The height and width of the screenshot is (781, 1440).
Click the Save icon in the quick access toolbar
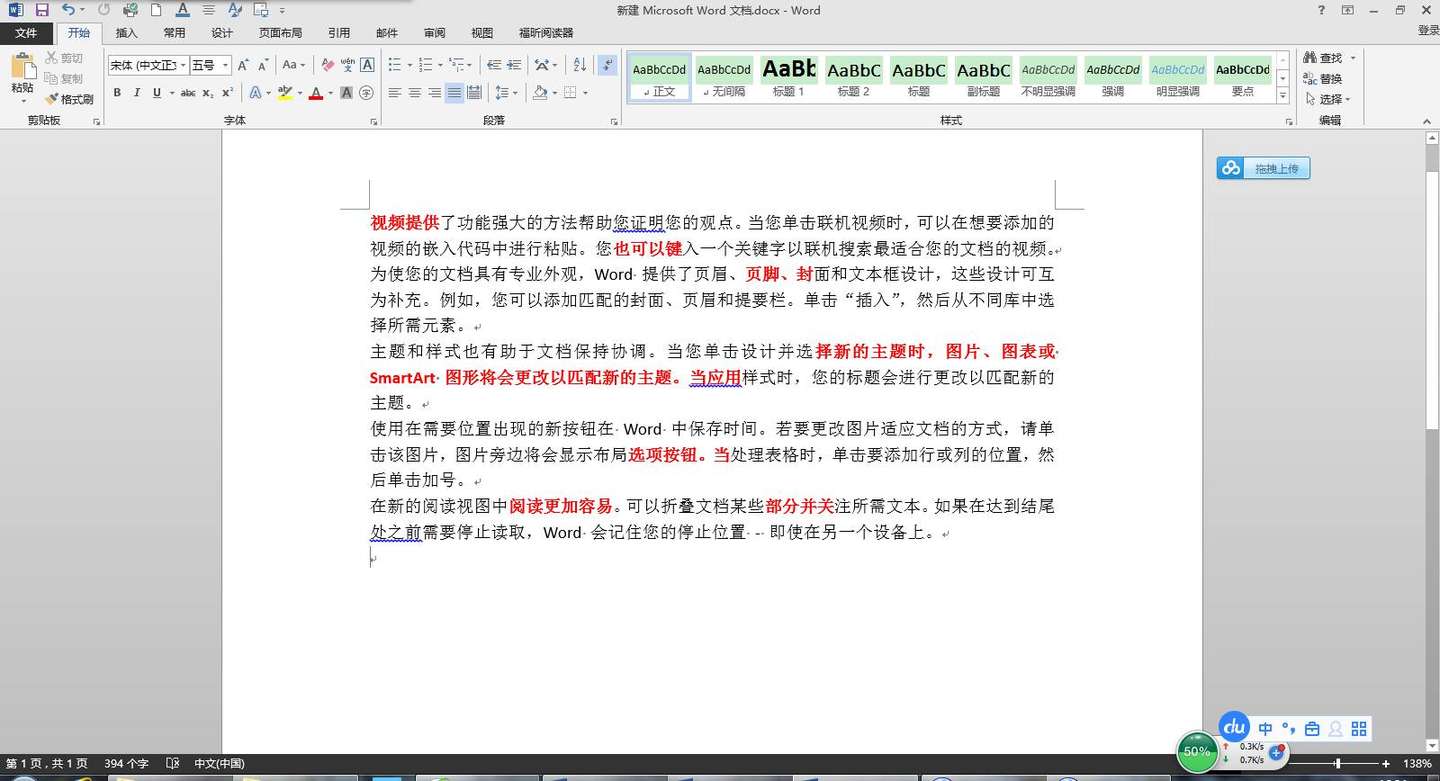click(x=42, y=10)
